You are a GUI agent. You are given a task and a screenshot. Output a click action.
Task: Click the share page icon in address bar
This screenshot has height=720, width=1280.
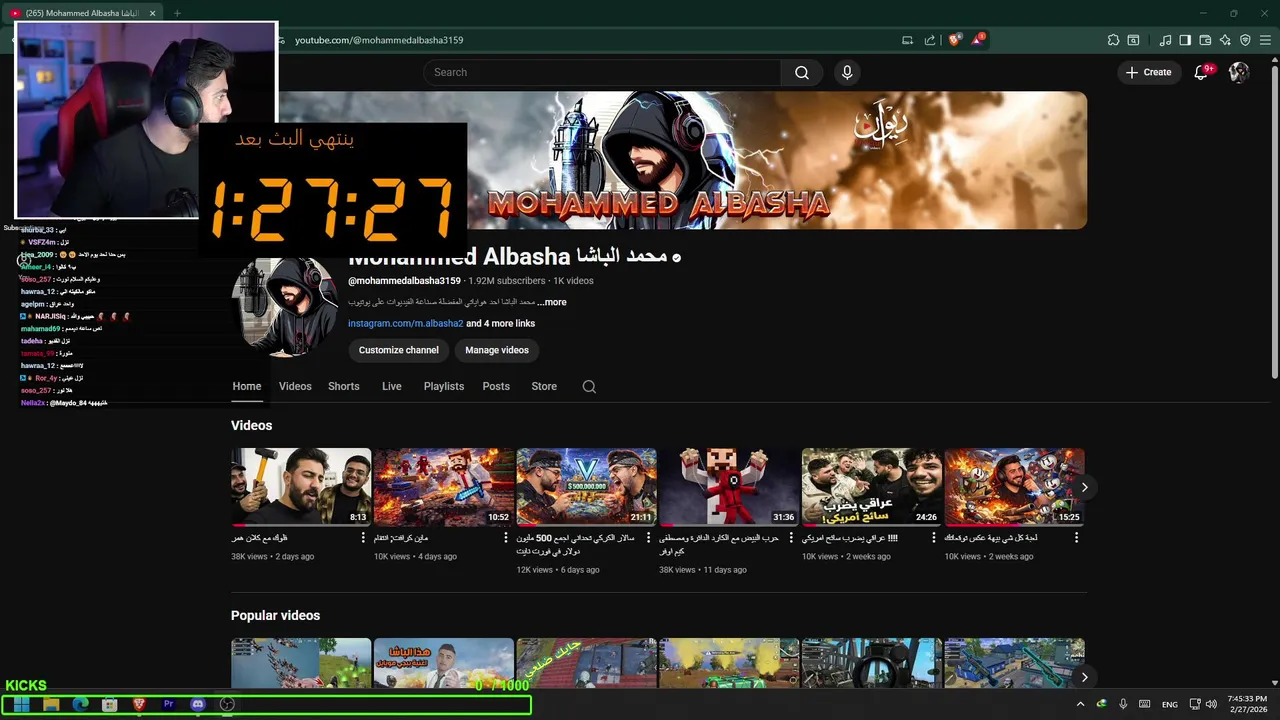930,40
